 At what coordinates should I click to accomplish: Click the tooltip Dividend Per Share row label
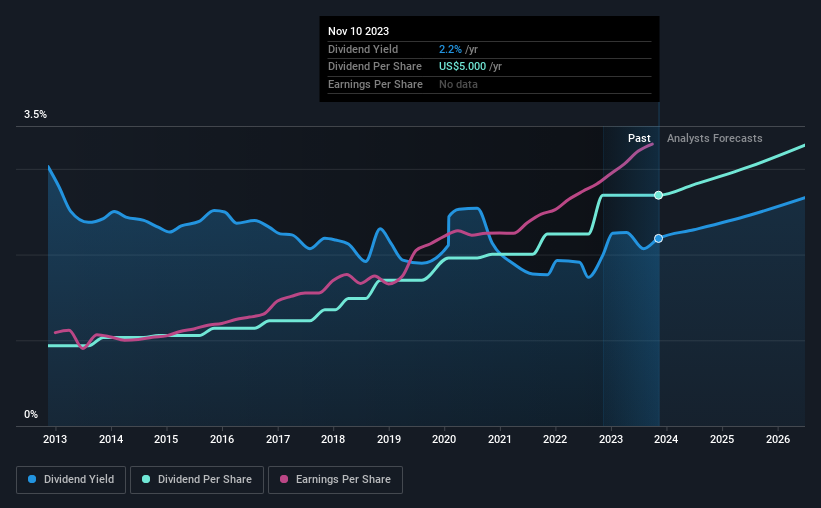point(375,67)
